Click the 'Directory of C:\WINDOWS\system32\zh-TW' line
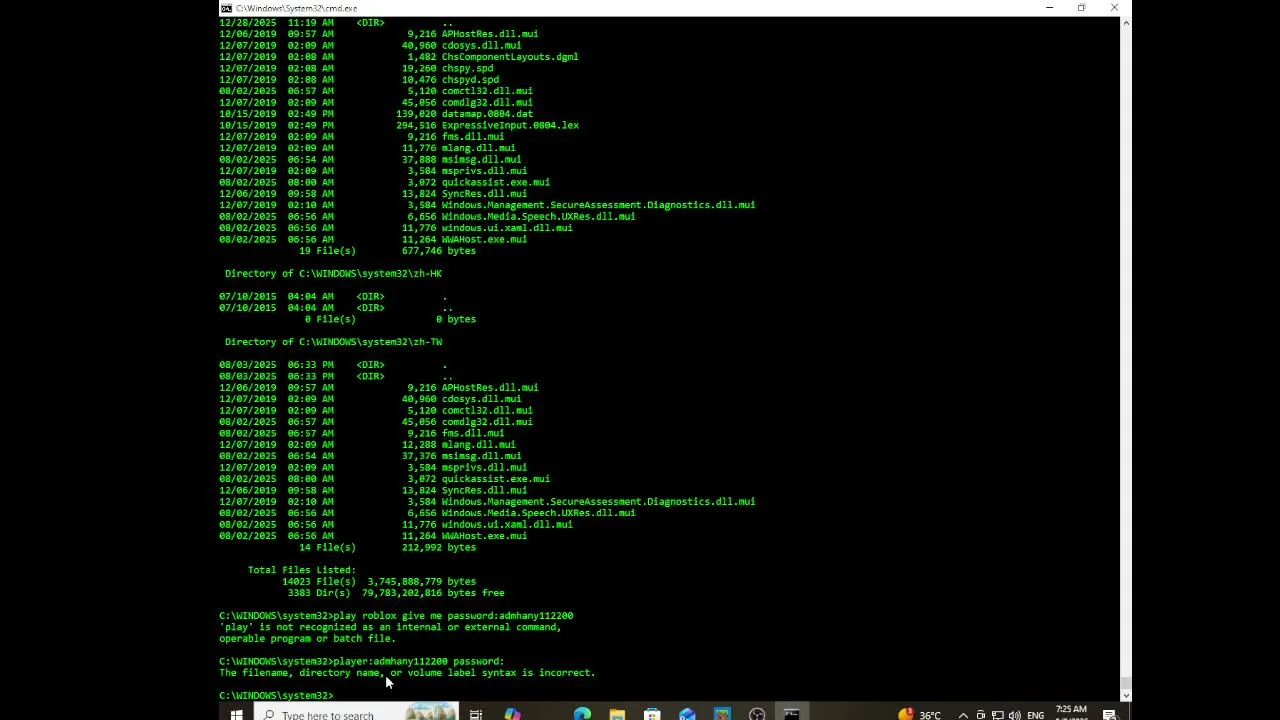Image resolution: width=1280 pixels, height=720 pixels. coord(333,342)
